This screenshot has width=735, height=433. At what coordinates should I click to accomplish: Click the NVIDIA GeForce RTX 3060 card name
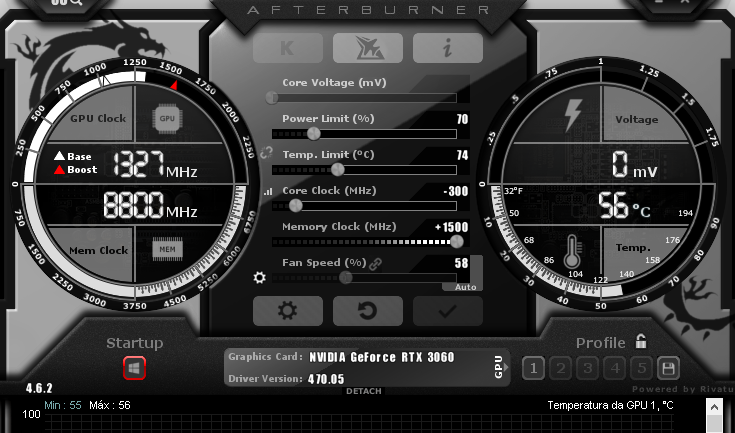coord(382,357)
